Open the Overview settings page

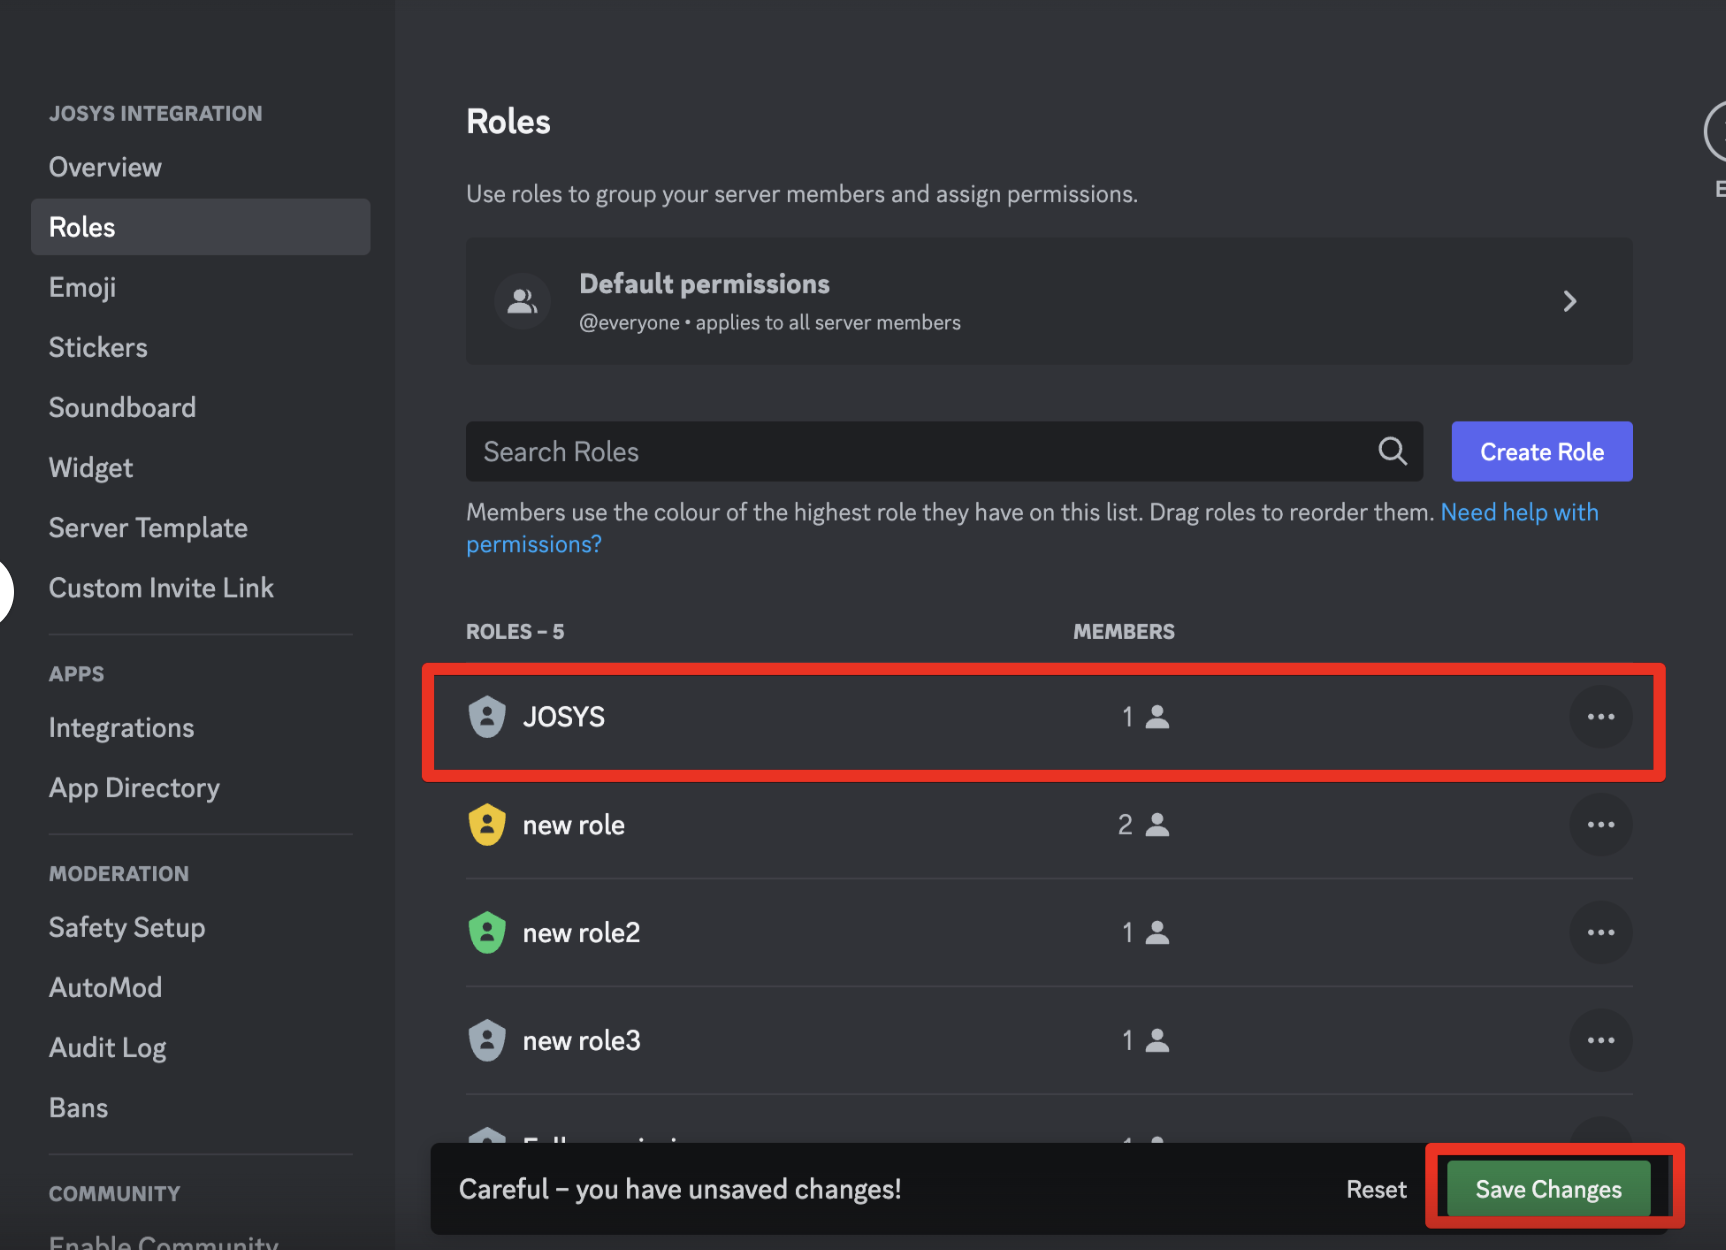click(105, 167)
